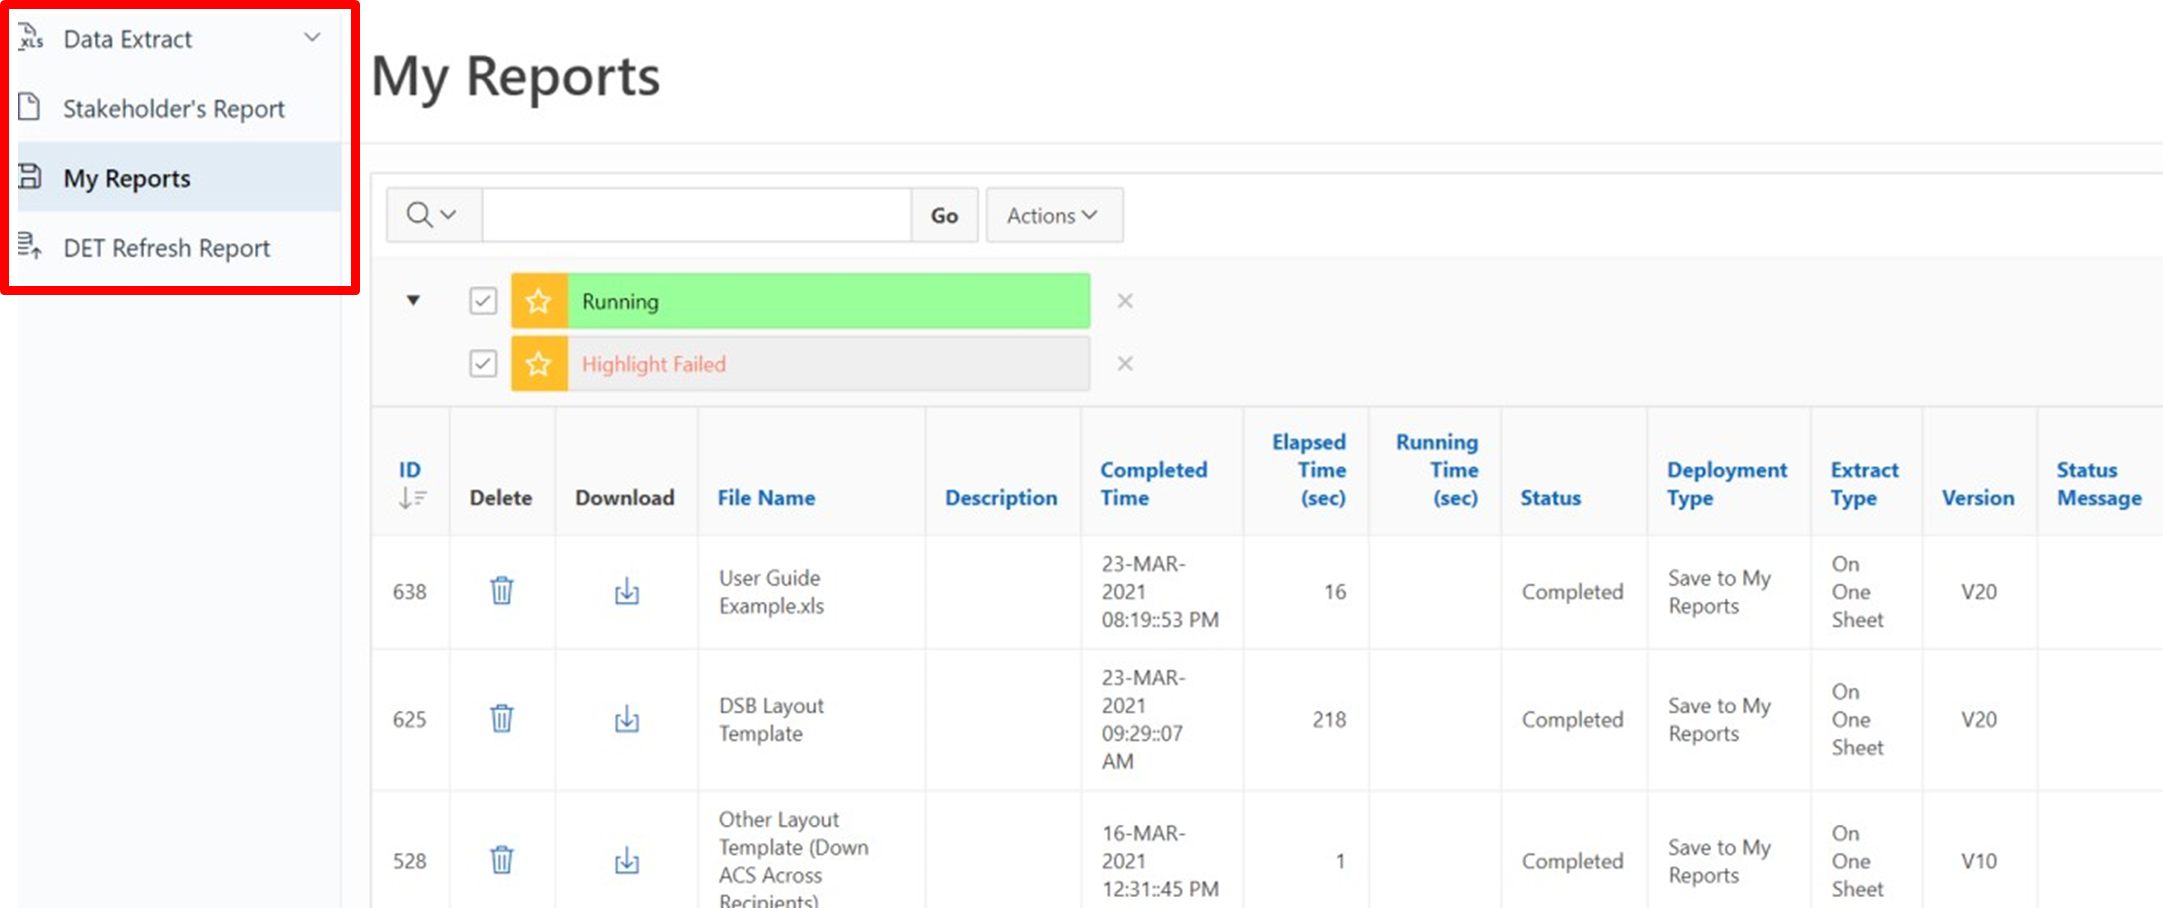Open Stakeholder's Report in the sidebar
This screenshot has width=2163, height=908.
click(174, 108)
